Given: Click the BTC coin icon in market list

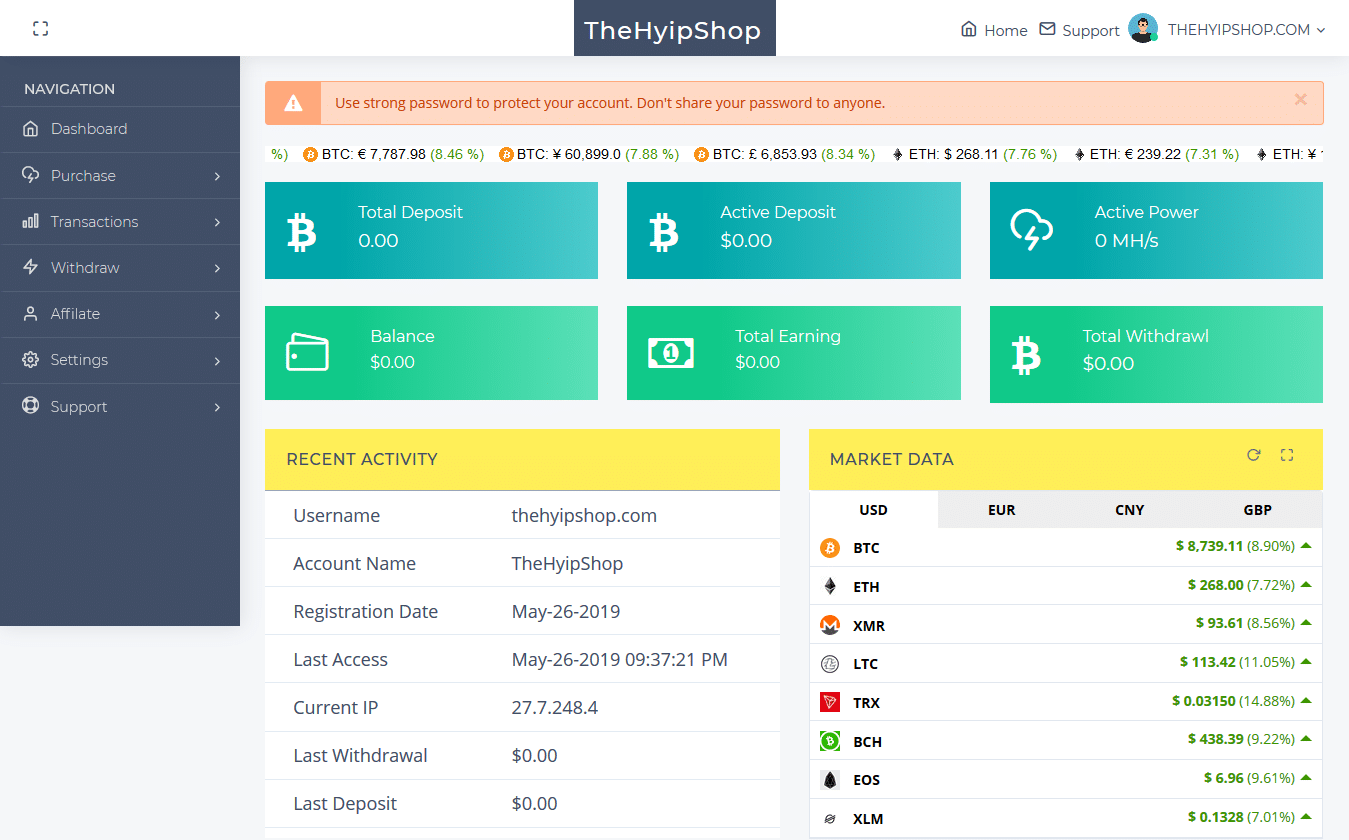Looking at the screenshot, I should pos(830,548).
